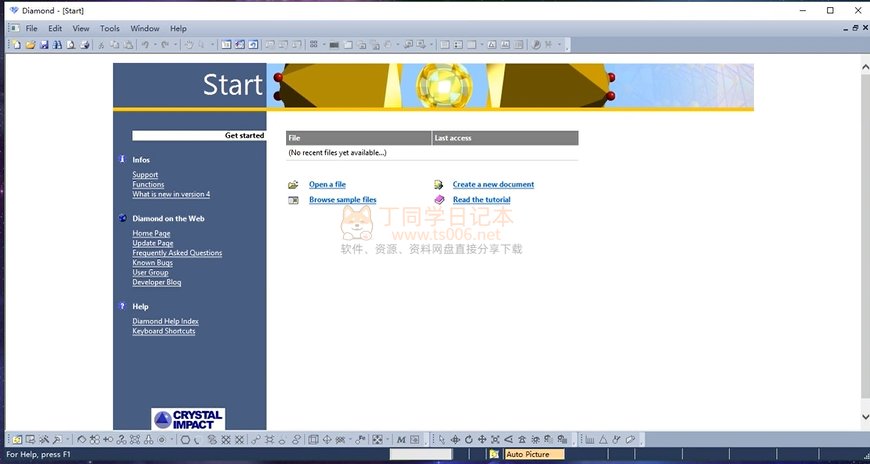Click the New document toolbar icon
This screenshot has width=870, height=464.
point(17,45)
